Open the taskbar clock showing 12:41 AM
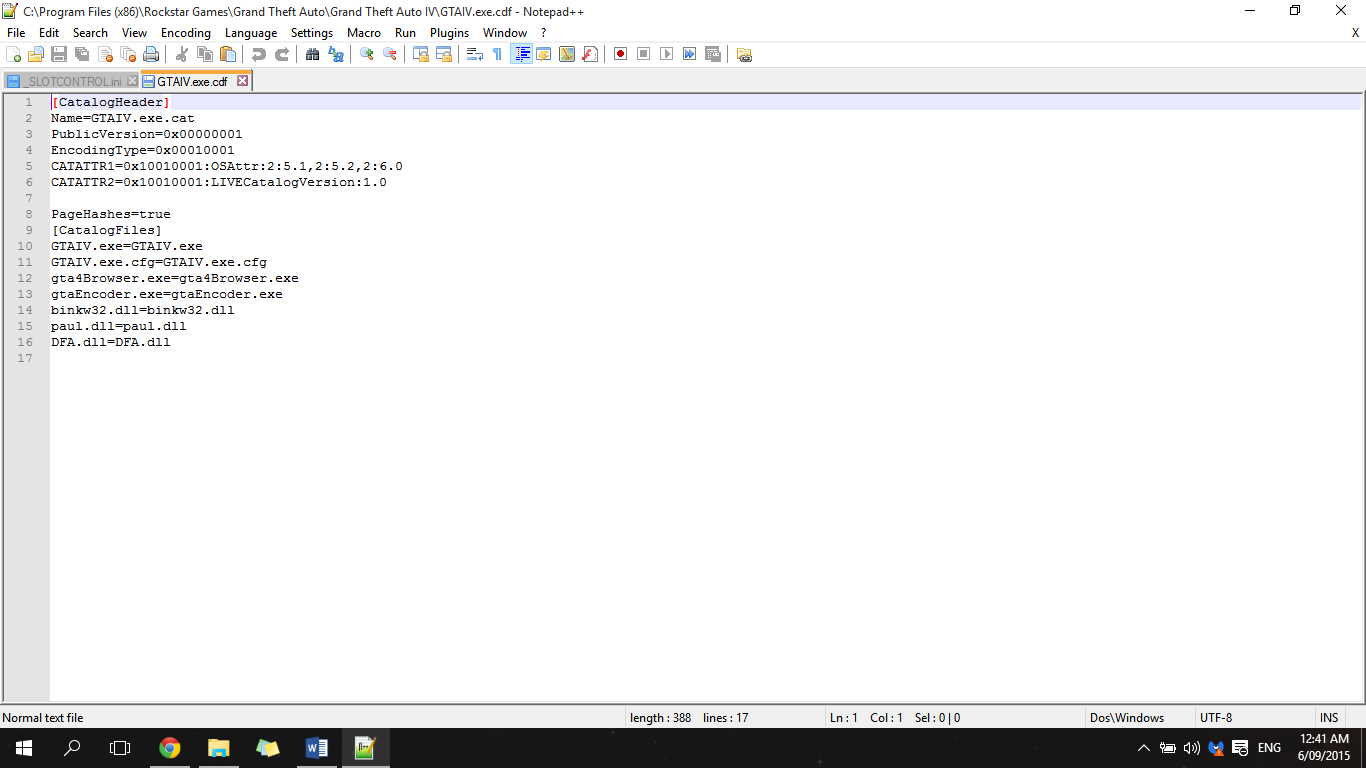Image resolution: width=1366 pixels, height=768 pixels. click(x=1325, y=748)
